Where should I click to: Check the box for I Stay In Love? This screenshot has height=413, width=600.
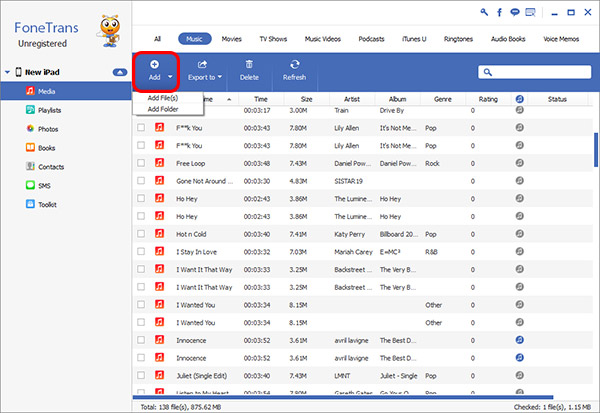141,253
